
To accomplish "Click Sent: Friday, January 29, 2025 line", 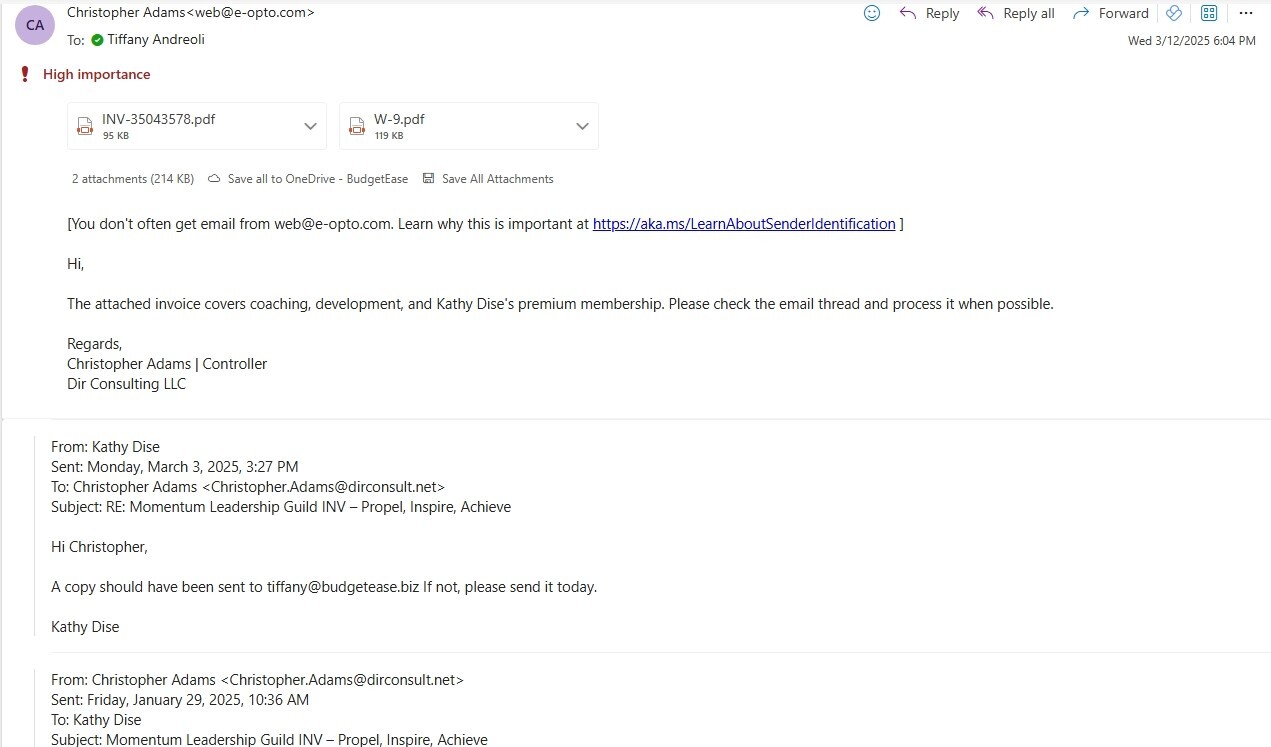I will [x=180, y=700].
